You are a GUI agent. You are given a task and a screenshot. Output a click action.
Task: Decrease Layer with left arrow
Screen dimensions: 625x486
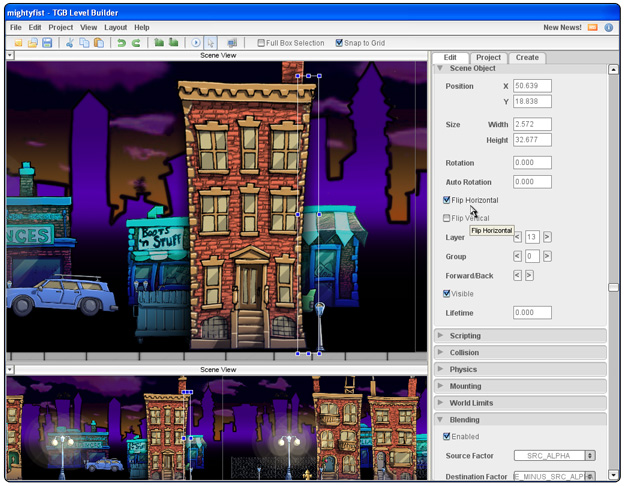pos(517,237)
